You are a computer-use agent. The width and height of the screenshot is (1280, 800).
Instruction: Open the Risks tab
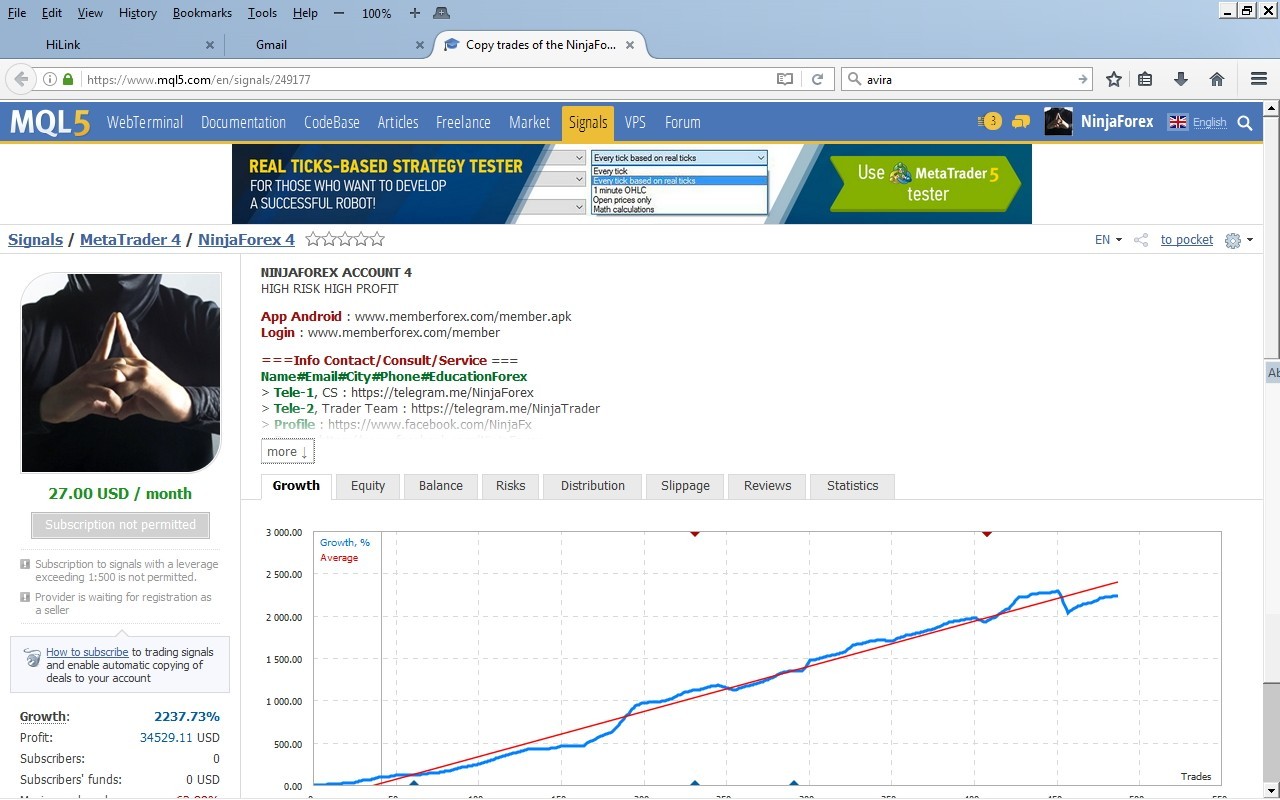click(510, 486)
